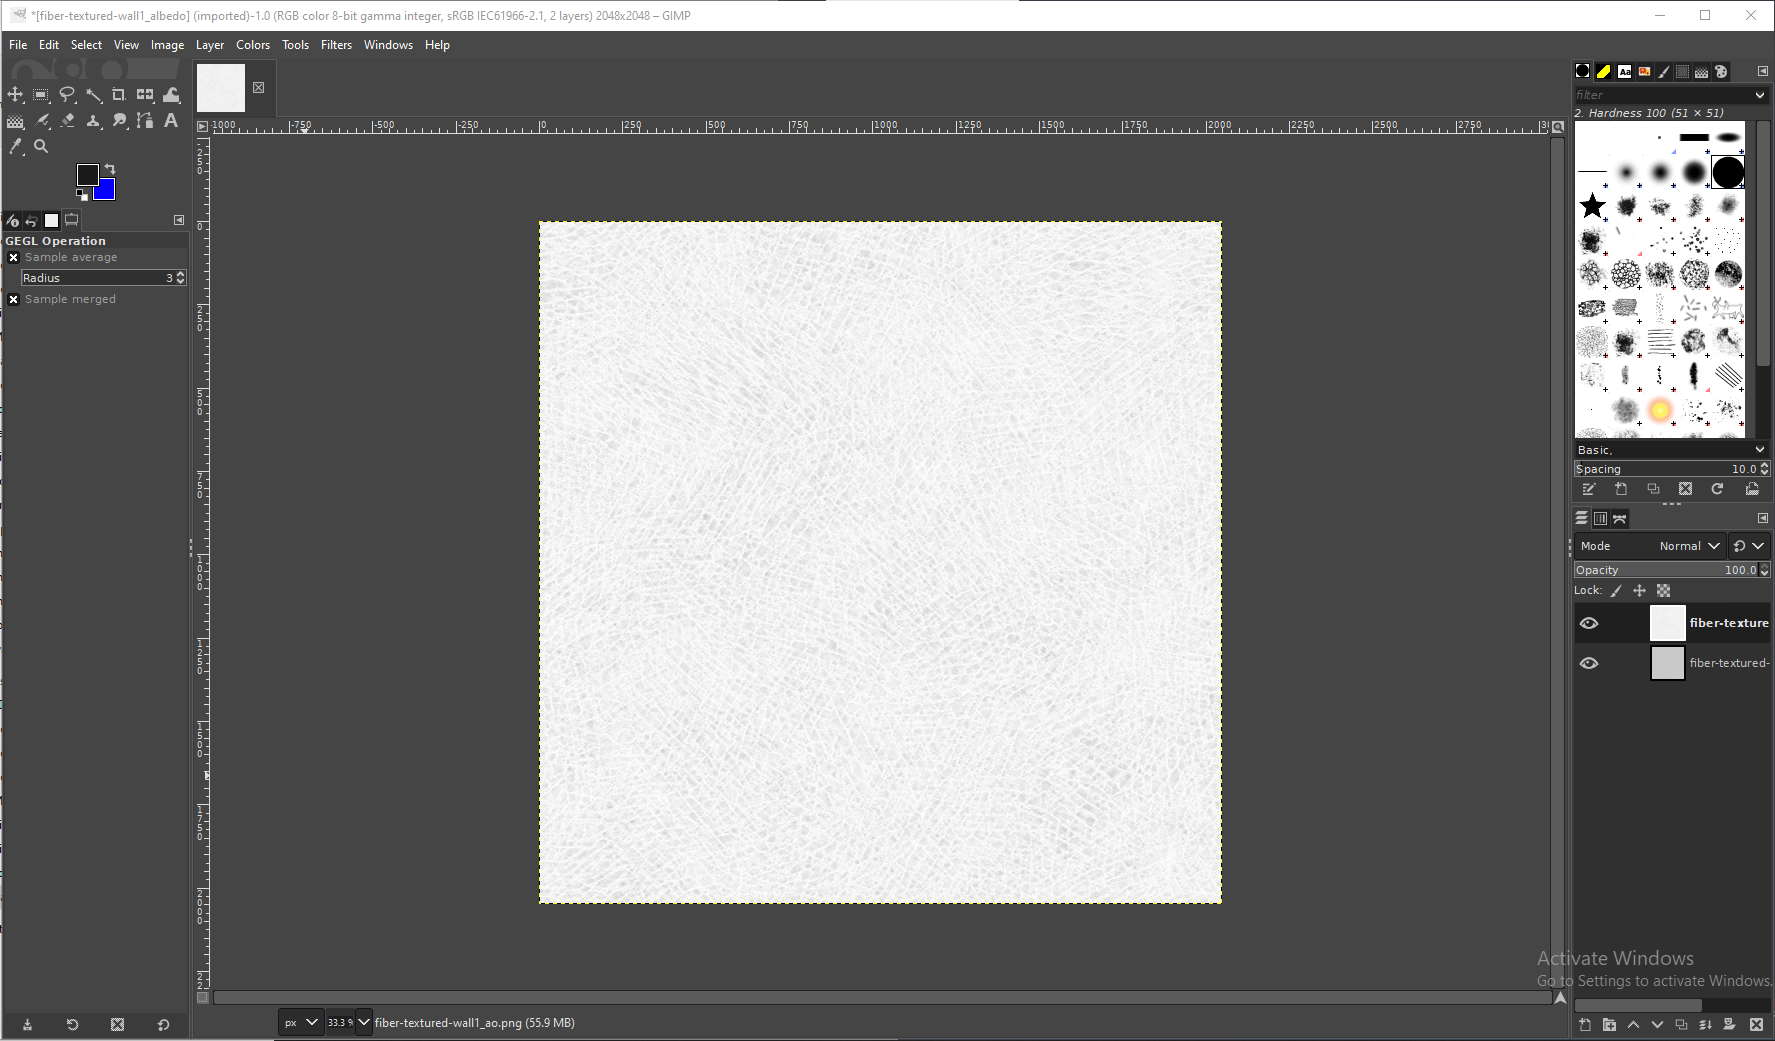Delete the selected layer
This screenshot has height=1041, width=1775.
[x=1756, y=1025]
